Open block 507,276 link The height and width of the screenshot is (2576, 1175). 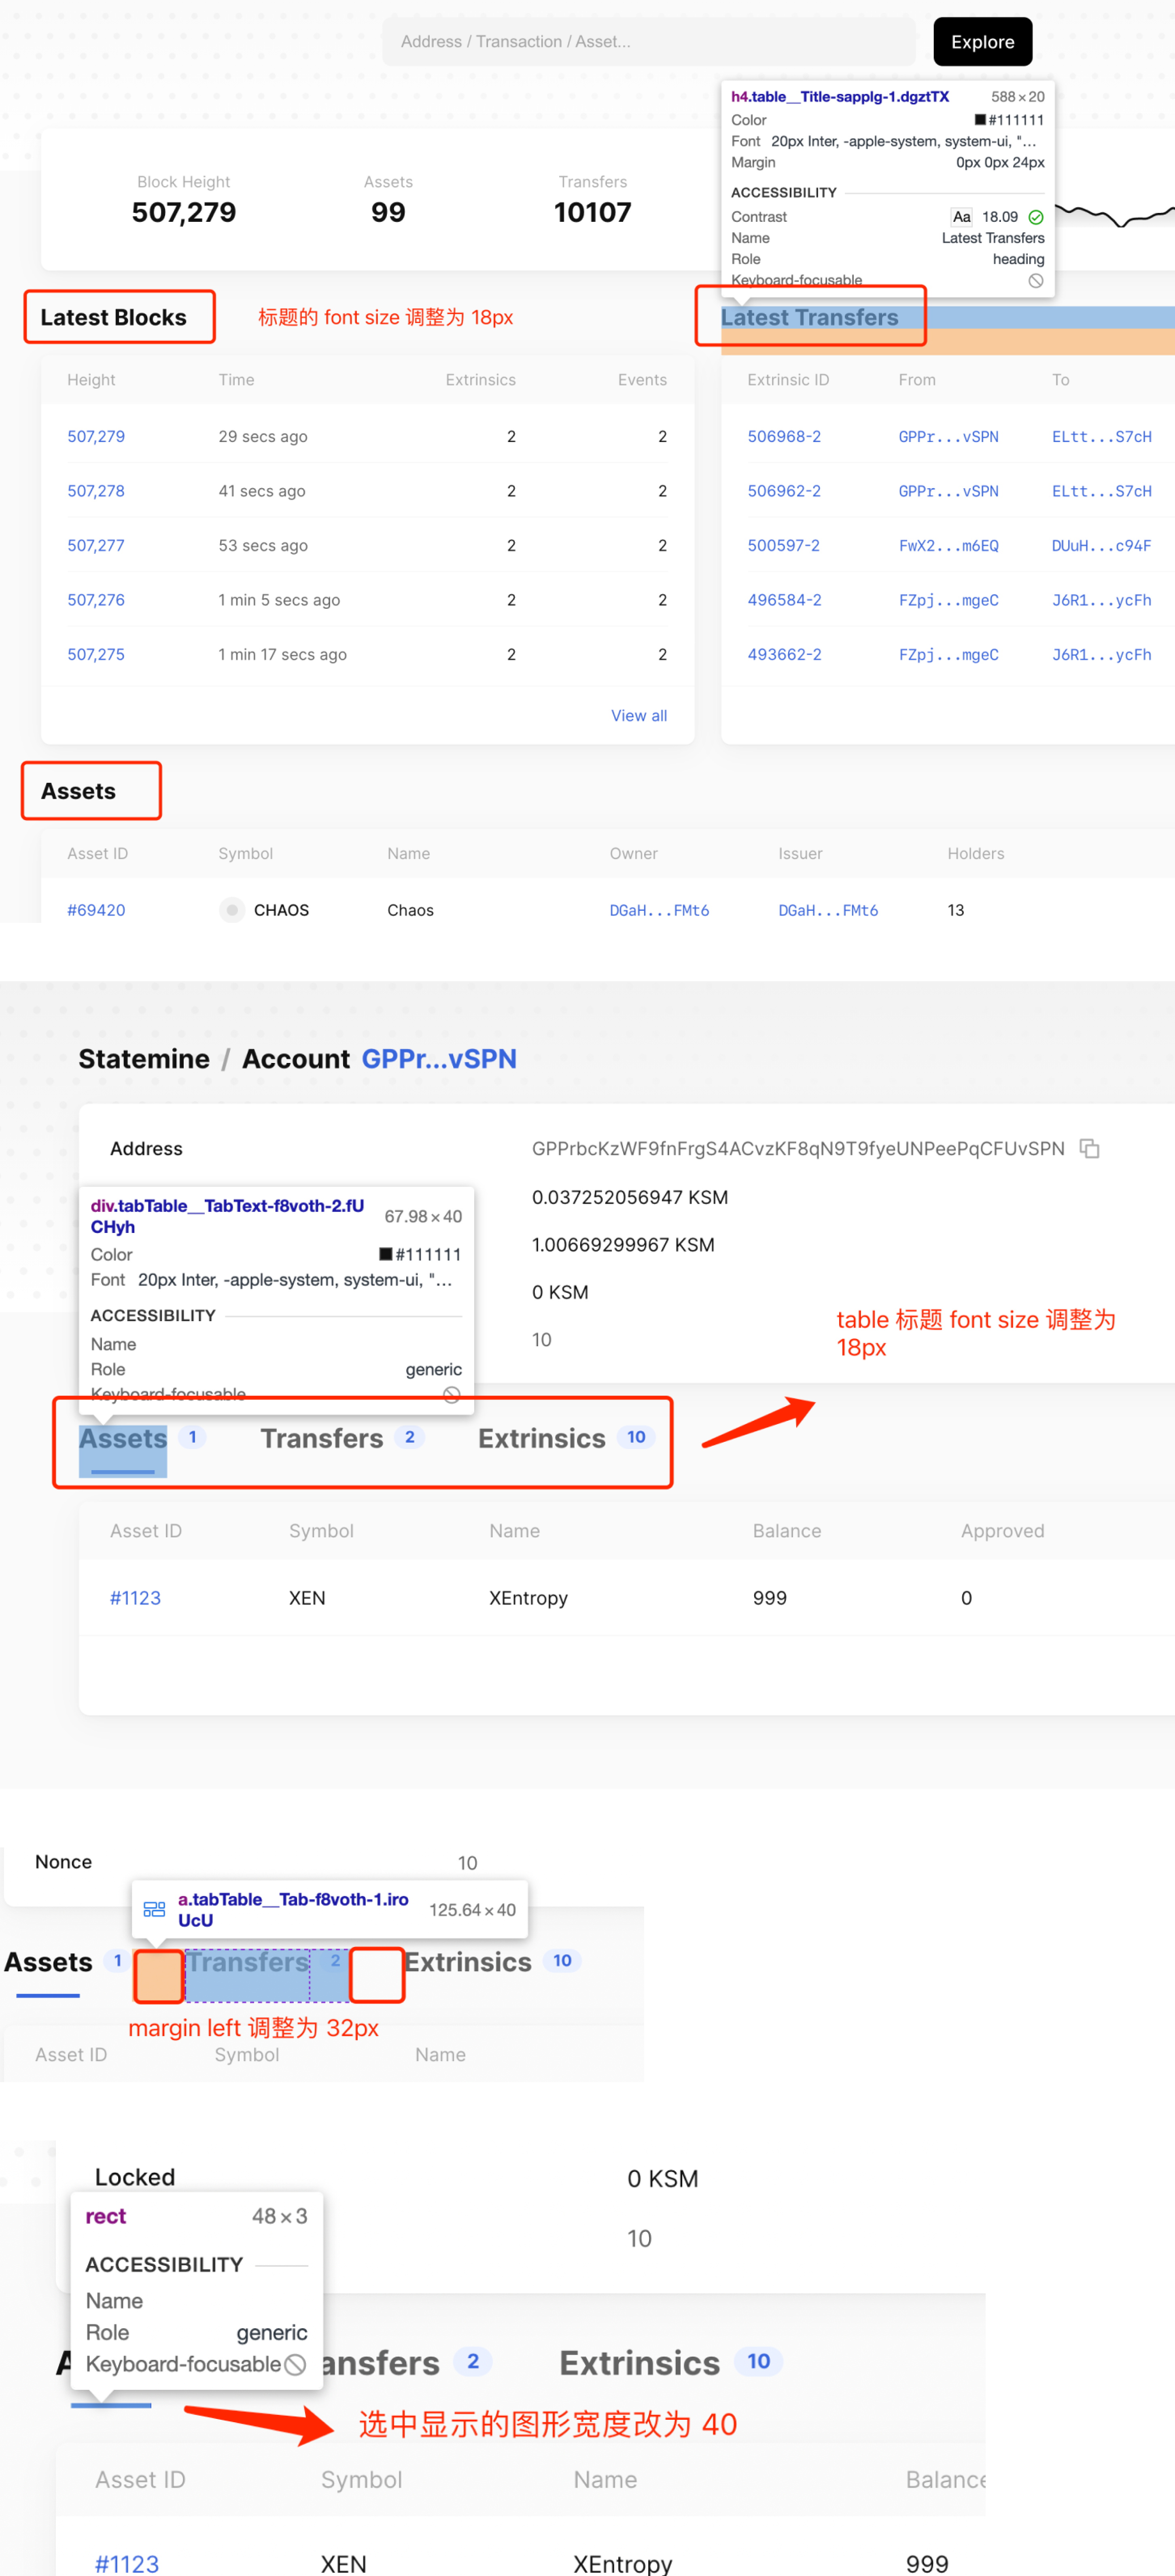pos(96,600)
